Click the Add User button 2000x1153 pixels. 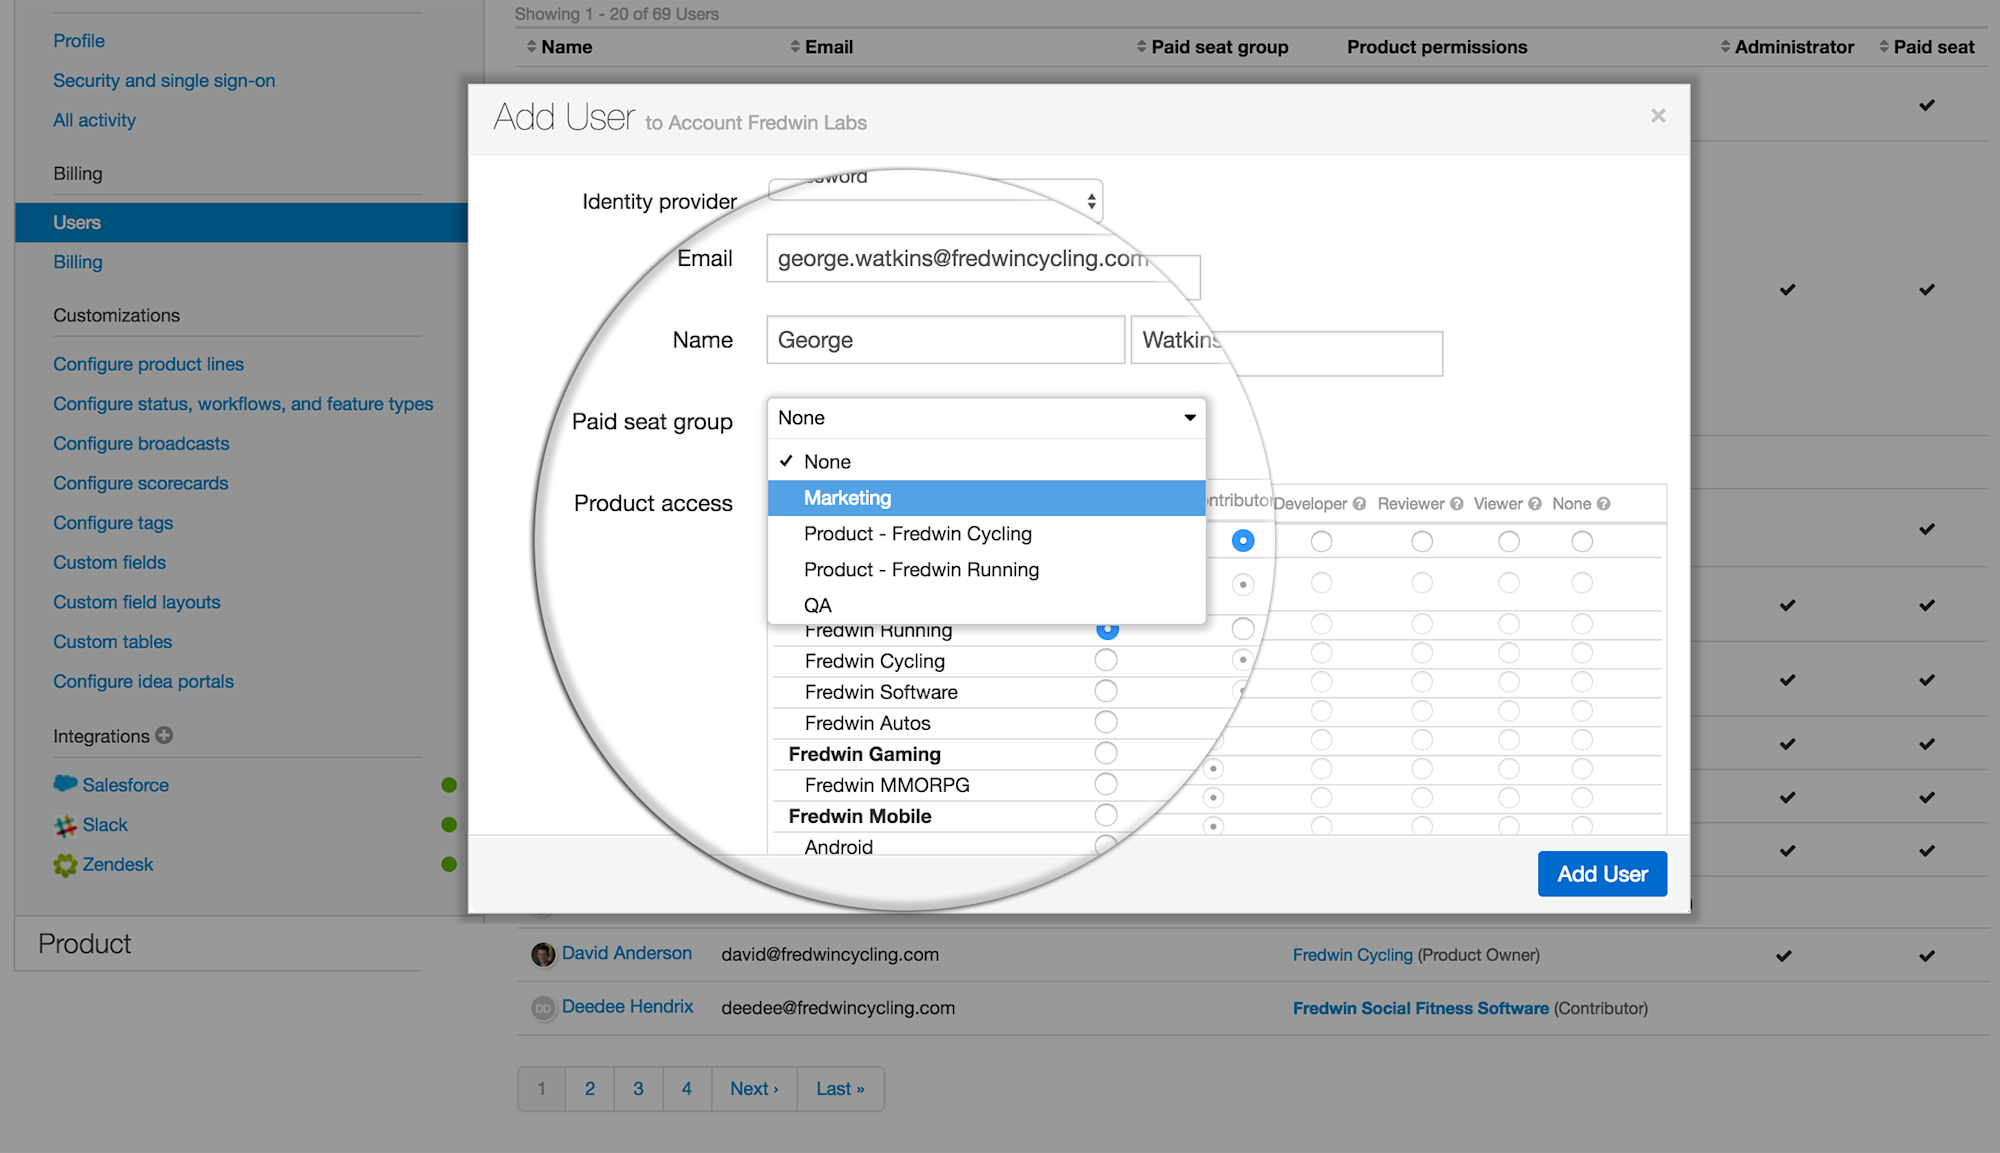1601,873
